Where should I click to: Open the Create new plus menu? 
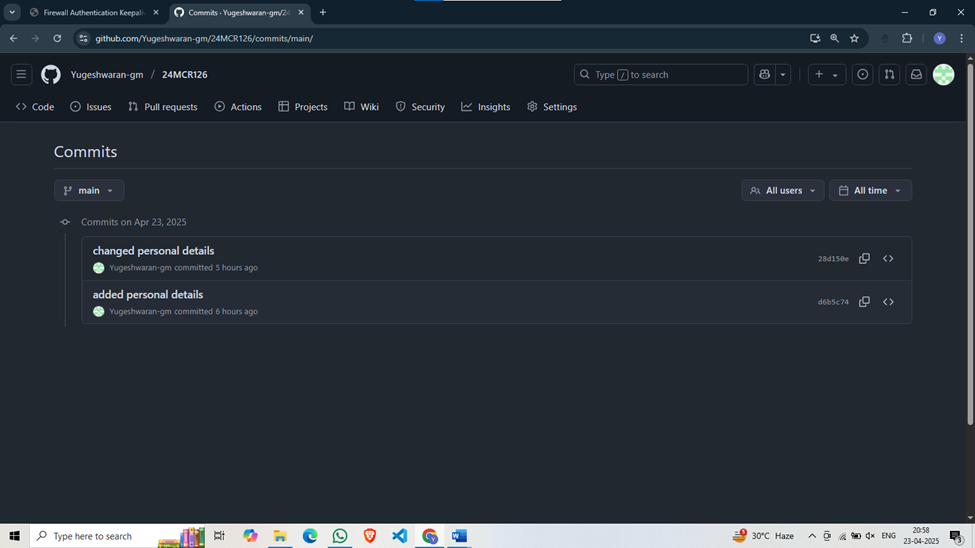point(826,75)
